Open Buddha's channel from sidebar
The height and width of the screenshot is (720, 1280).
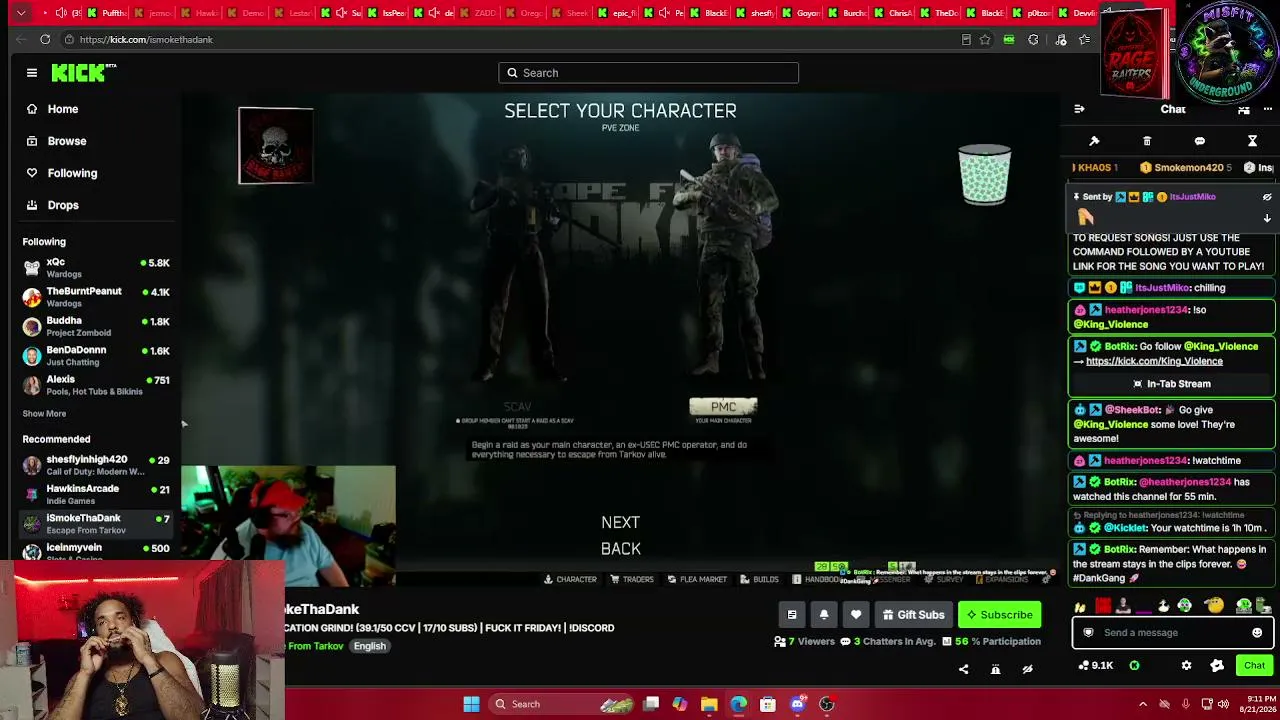pyautogui.click(x=96, y=326)
